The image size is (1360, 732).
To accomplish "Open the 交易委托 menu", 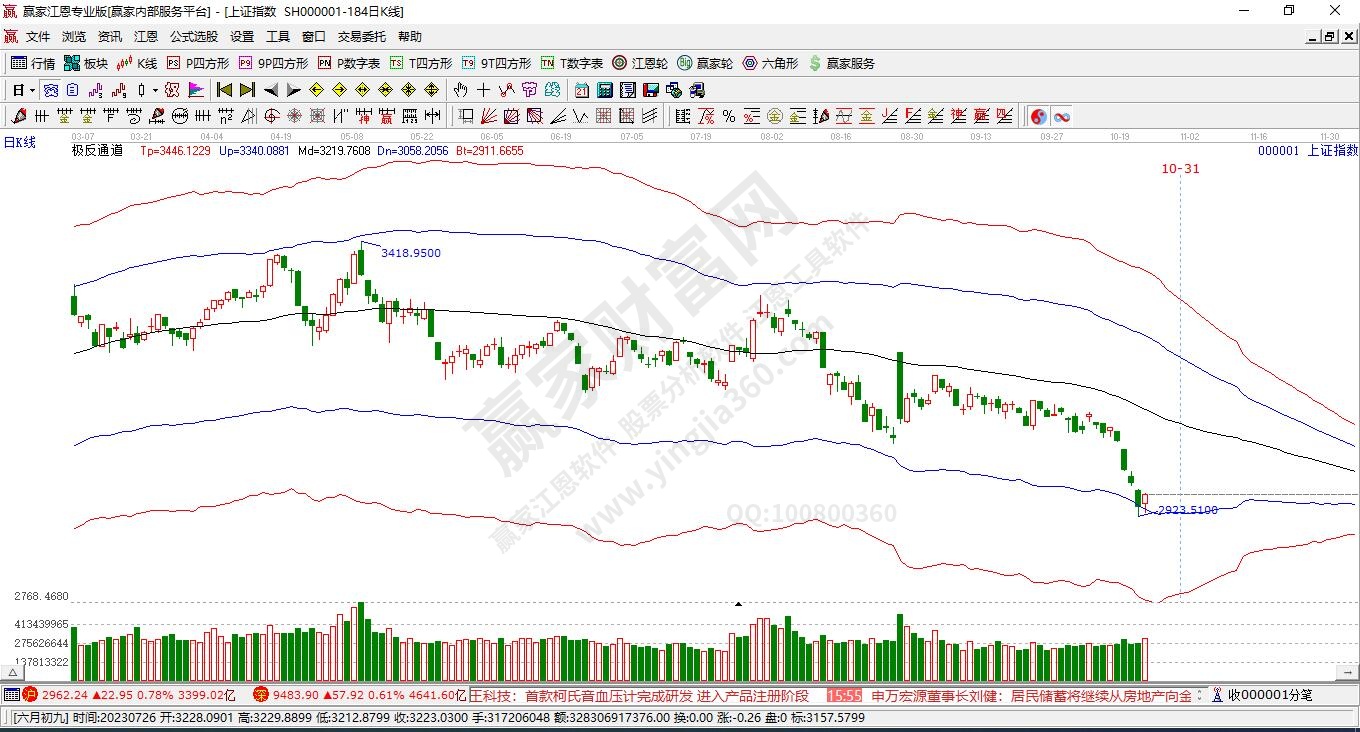I will coord(361,37).
